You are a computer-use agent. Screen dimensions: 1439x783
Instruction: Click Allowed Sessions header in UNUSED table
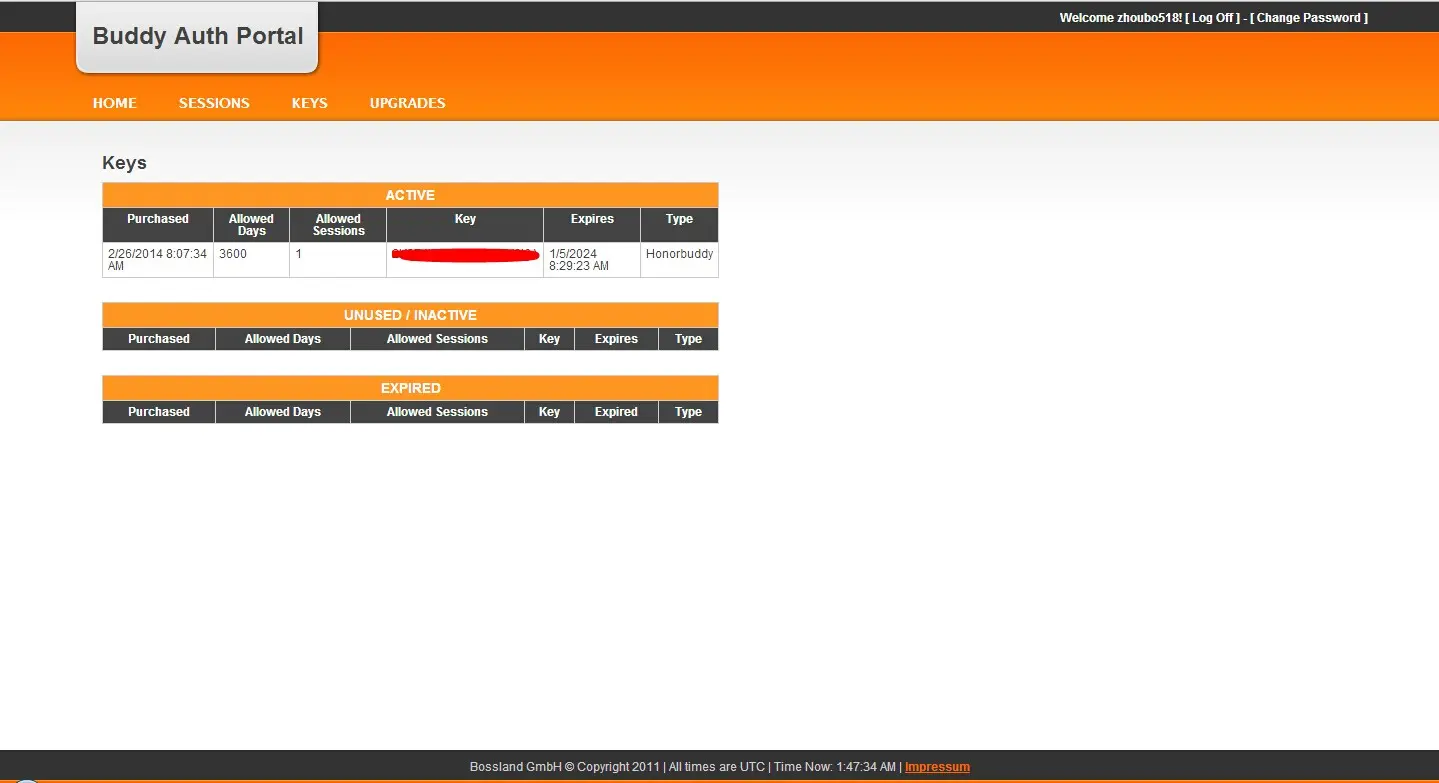(437, 339)
